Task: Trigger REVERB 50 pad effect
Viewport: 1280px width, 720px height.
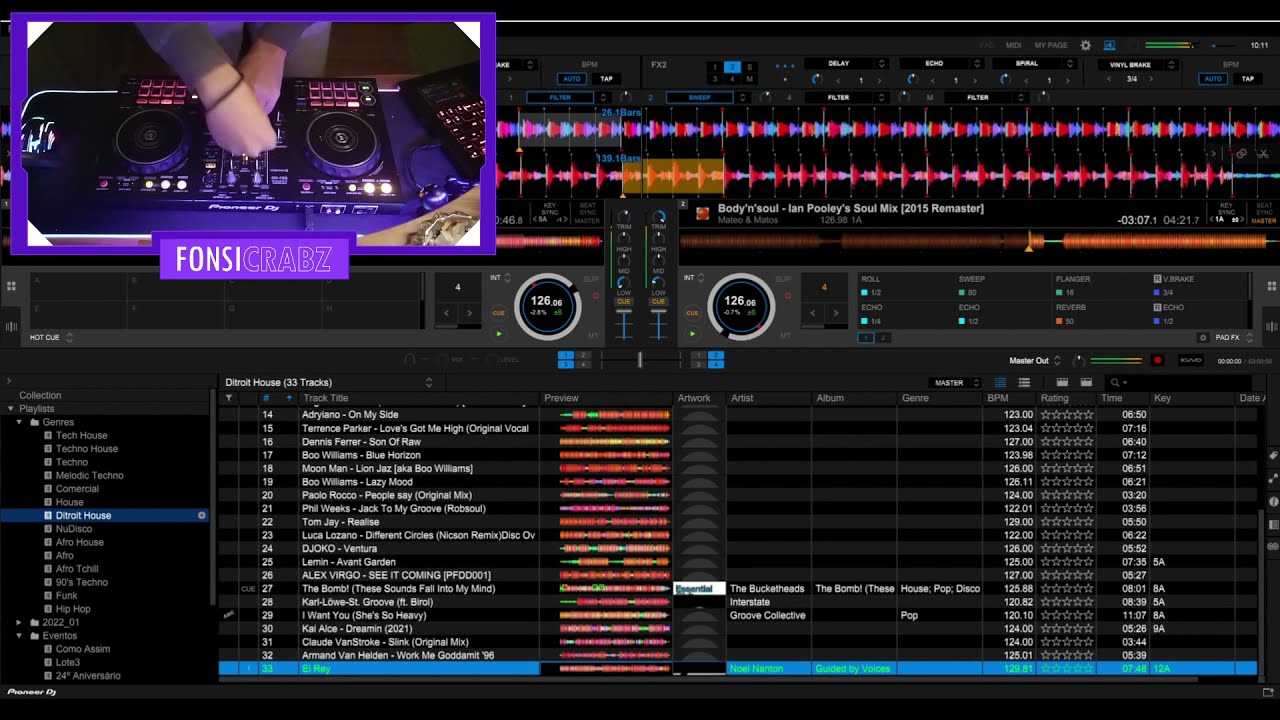Action: [1100, 314]
